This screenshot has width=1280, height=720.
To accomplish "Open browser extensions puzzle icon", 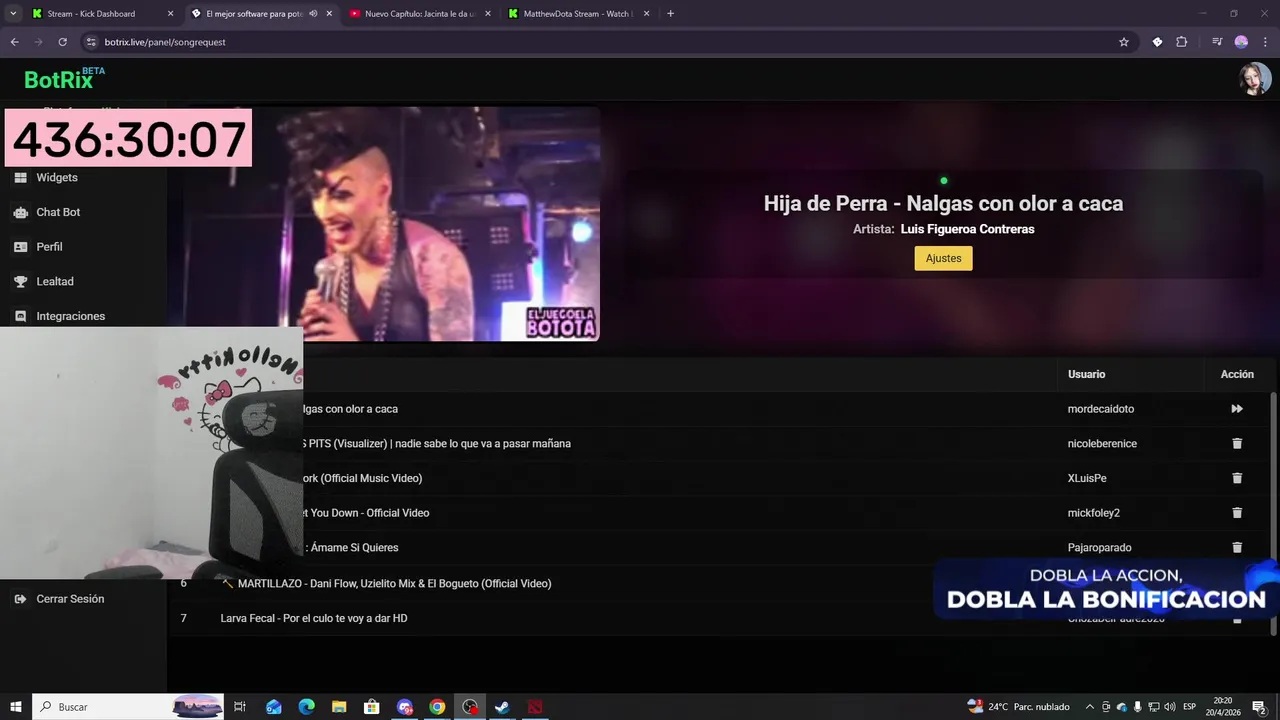I will 1182,42.
